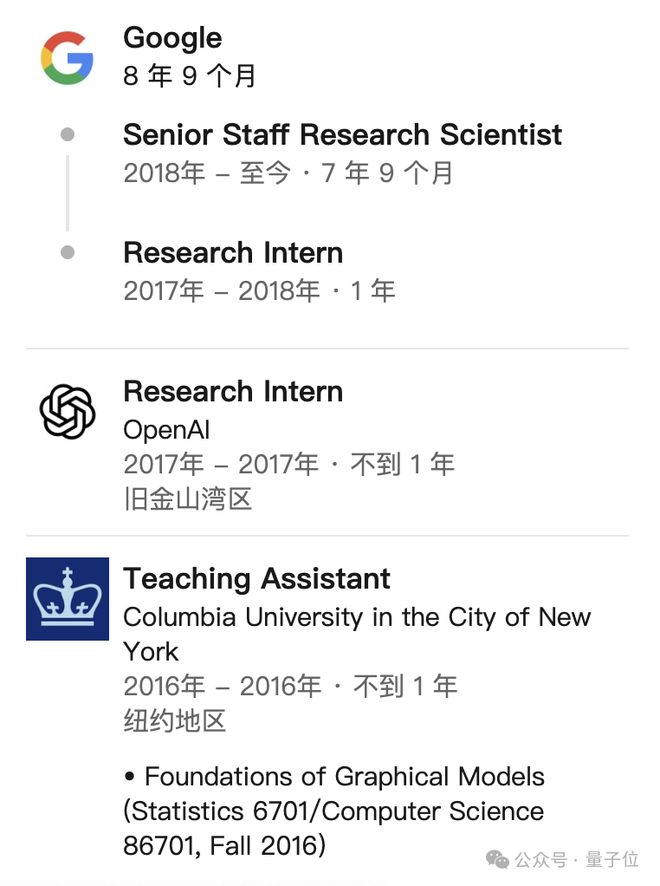Image resolution: width=660 pixels, height=886 pixels.
Task: Open the OpenAI Research Intern title
Action: [232, 391]
